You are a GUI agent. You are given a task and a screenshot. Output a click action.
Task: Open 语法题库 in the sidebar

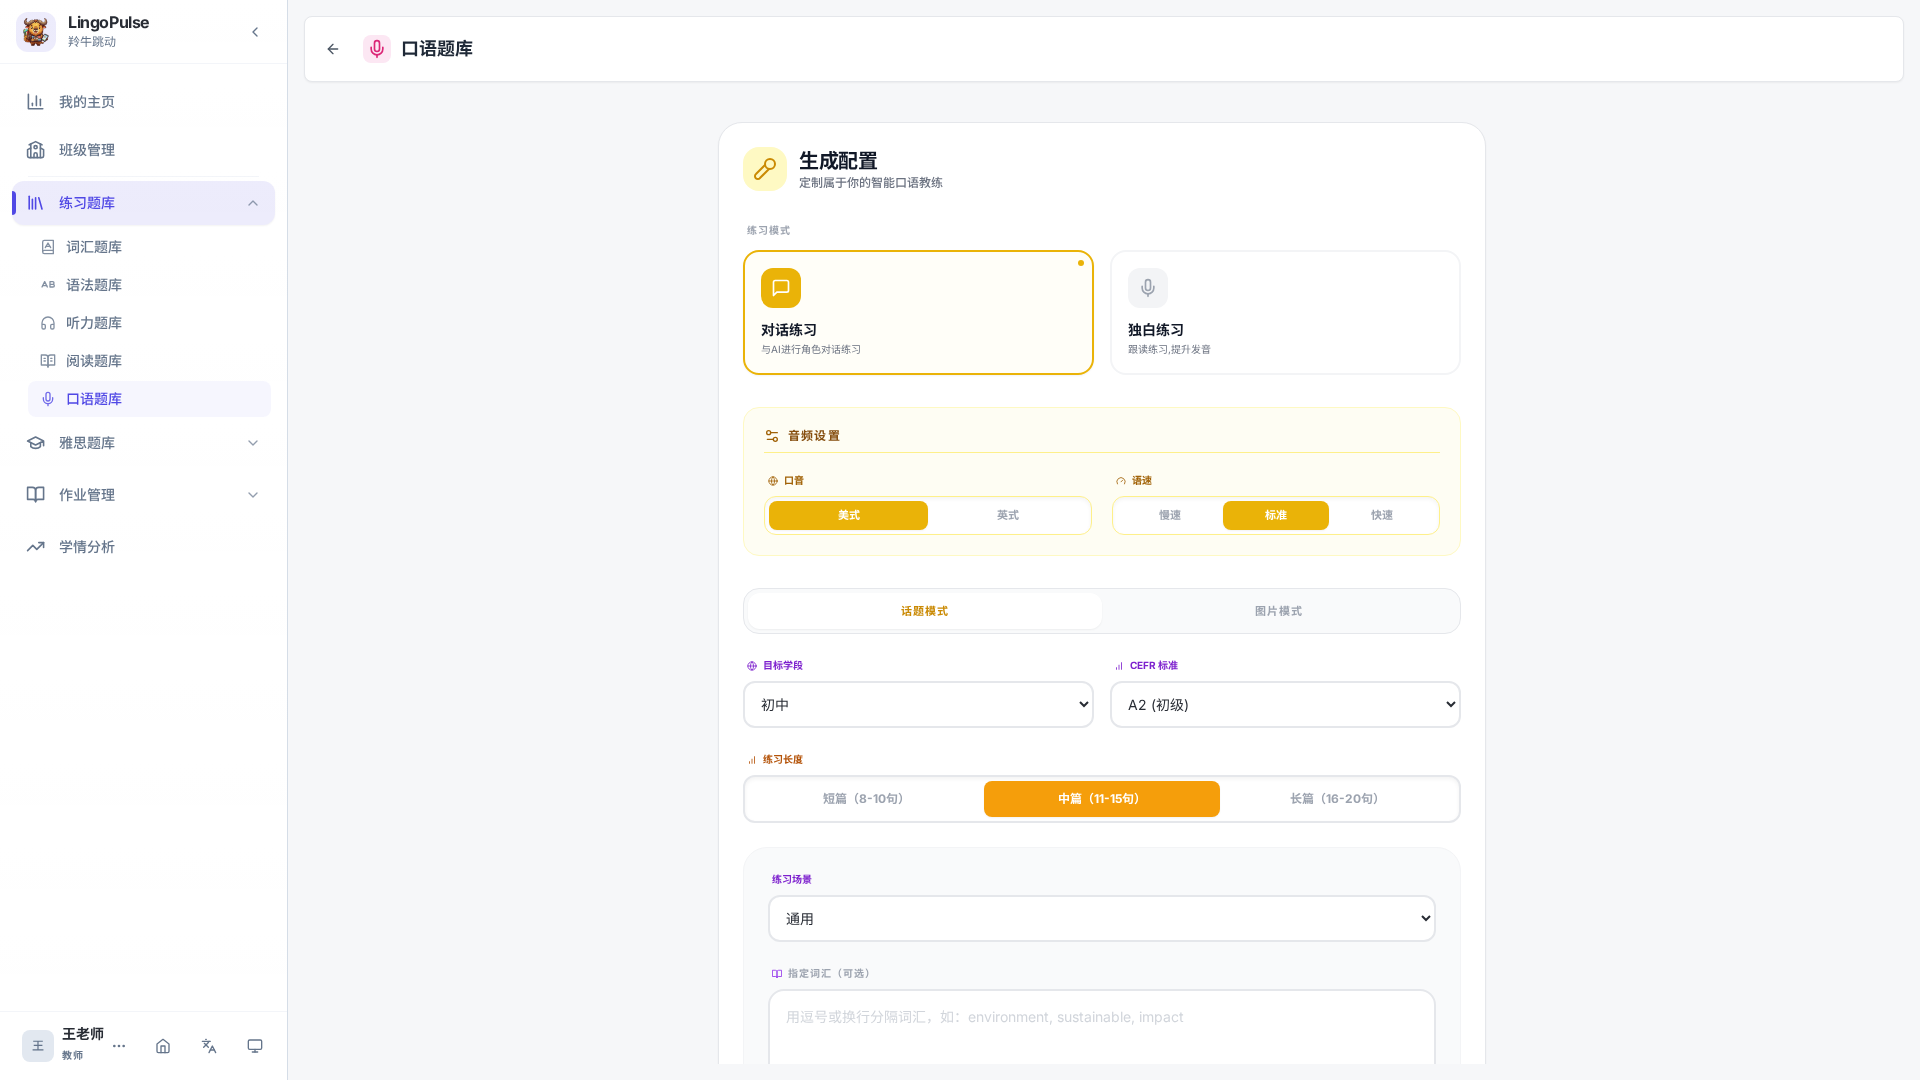pyautogui.click(x=149, y=285)
